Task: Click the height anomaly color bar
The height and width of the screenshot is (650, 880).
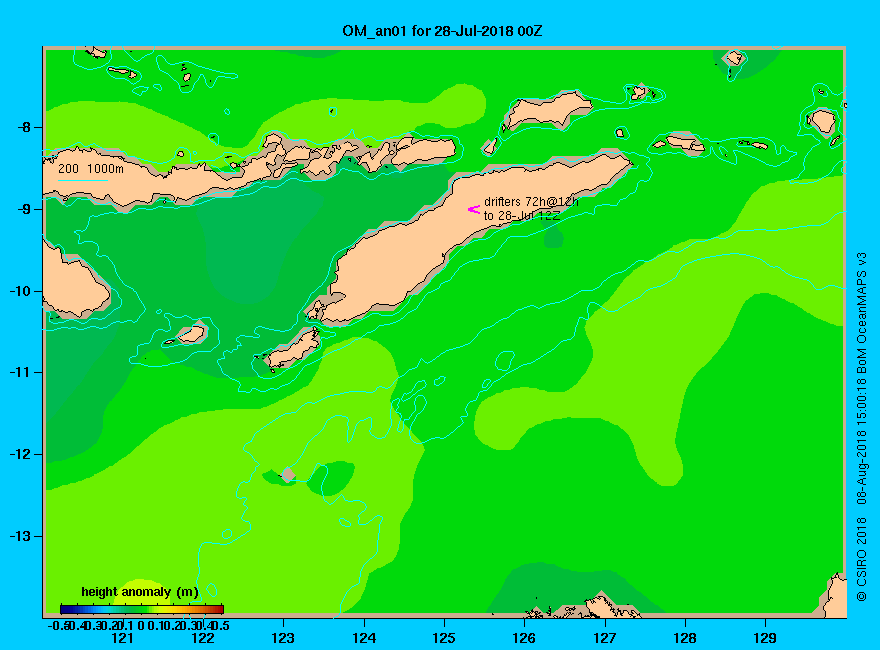Action: tap(142, 609)
